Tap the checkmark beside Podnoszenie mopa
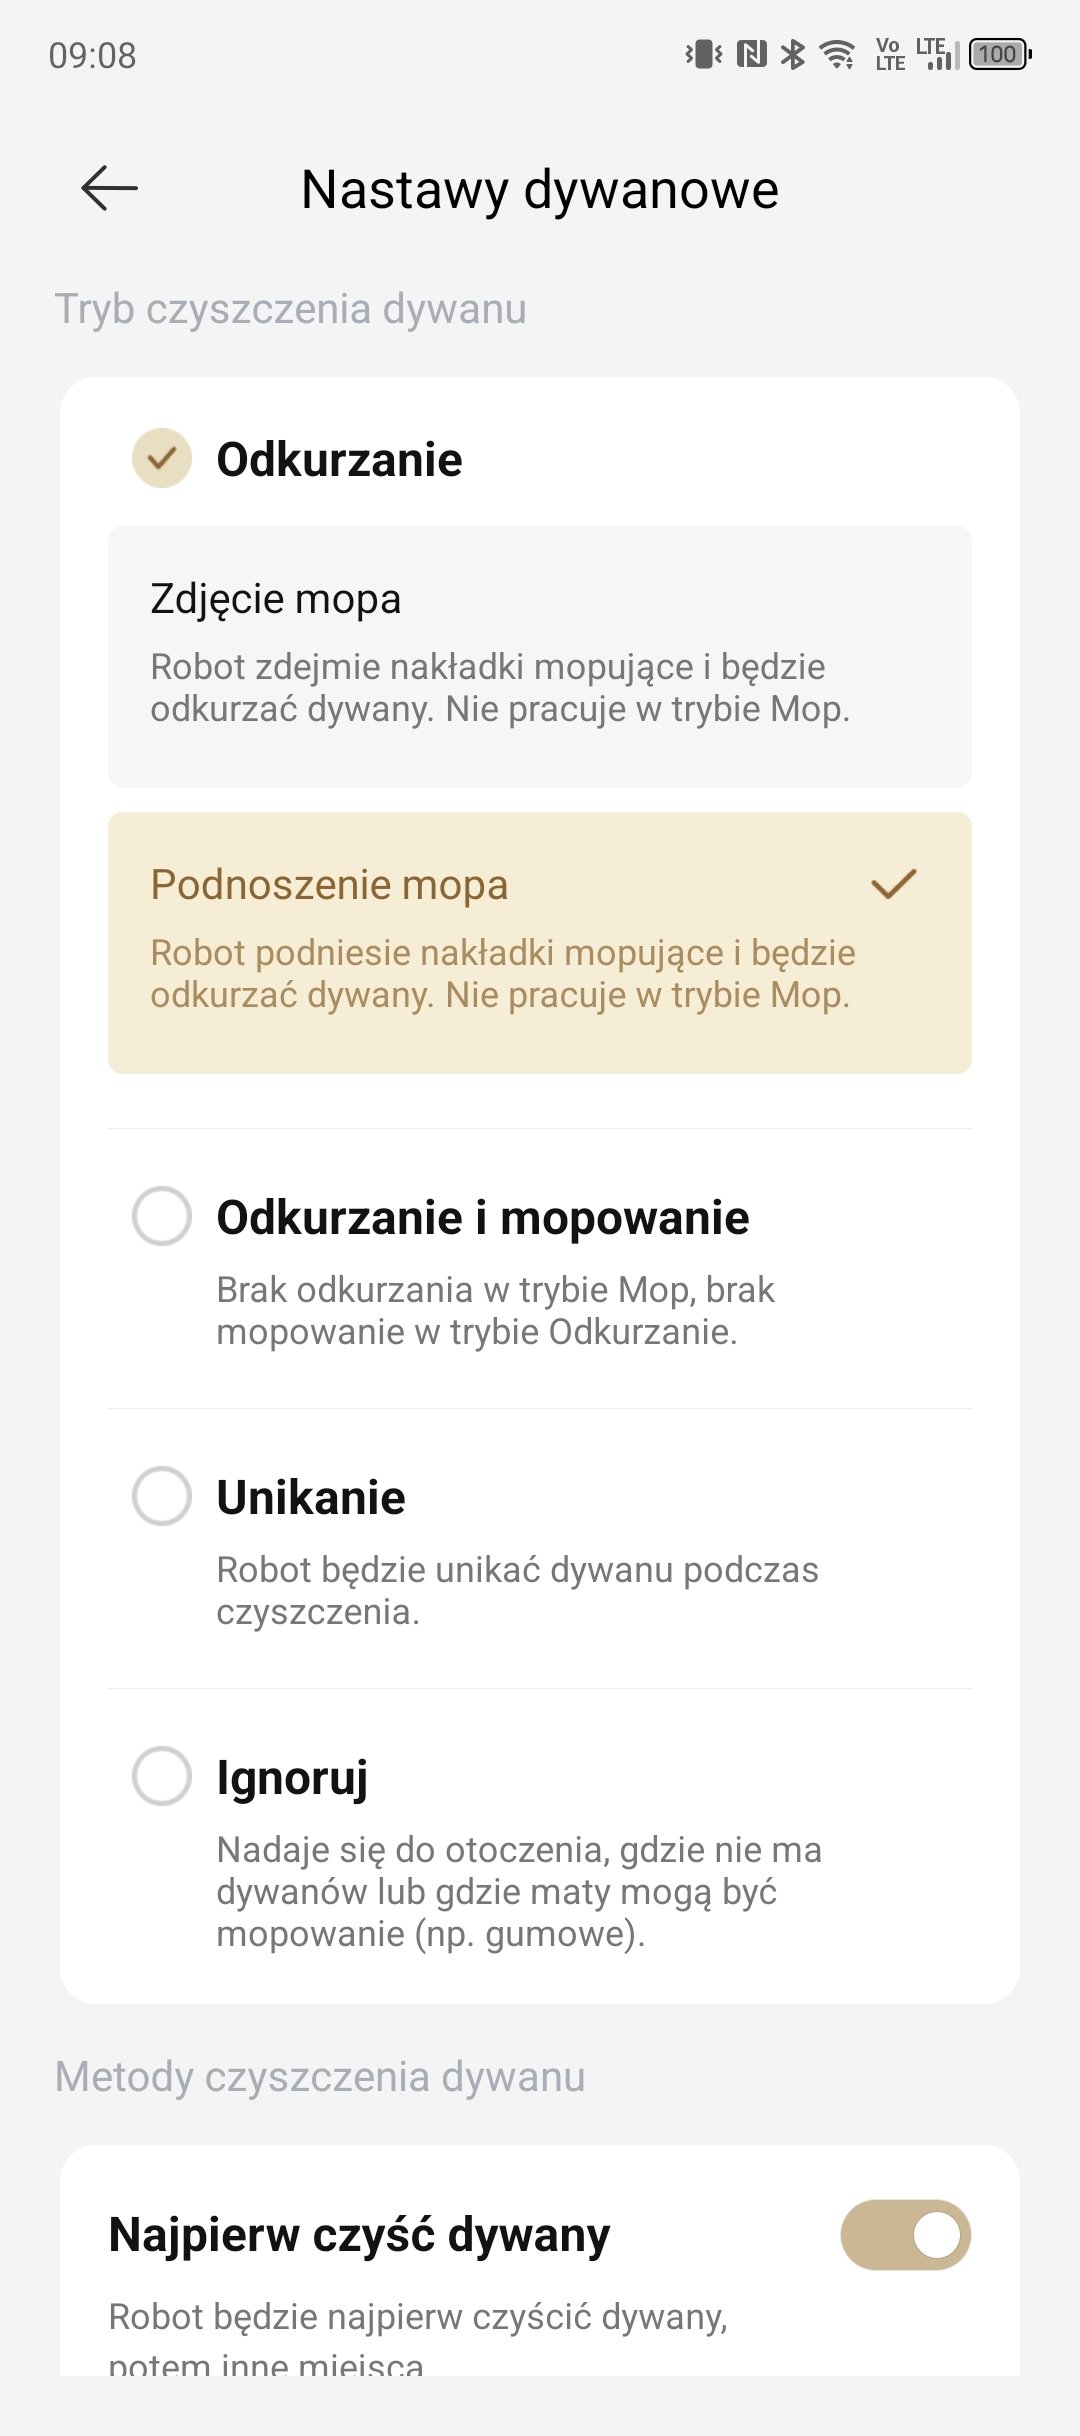 (x=894, y=884)
